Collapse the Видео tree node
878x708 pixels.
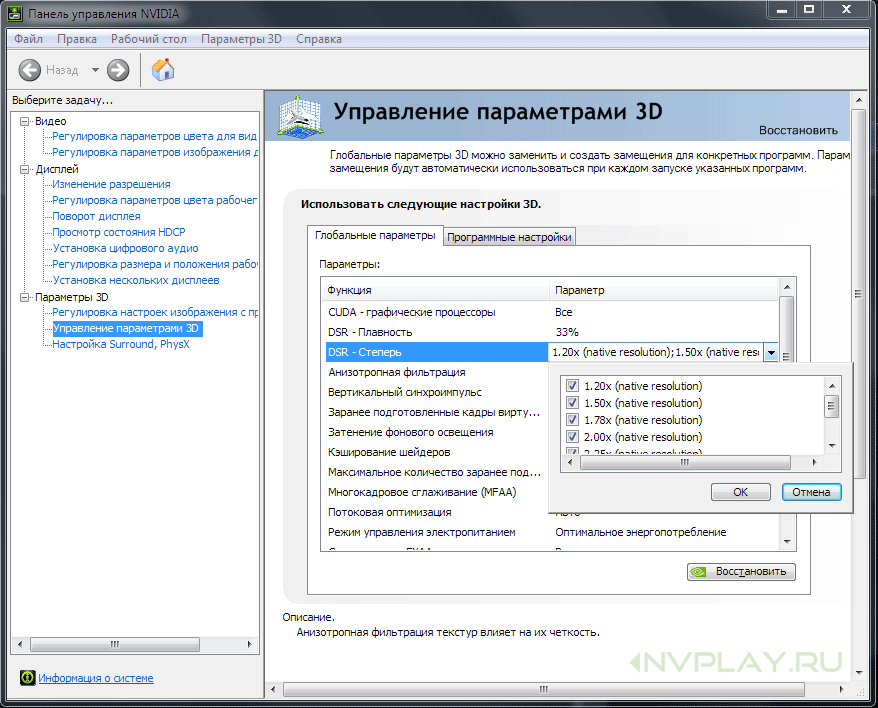[24, 121]
